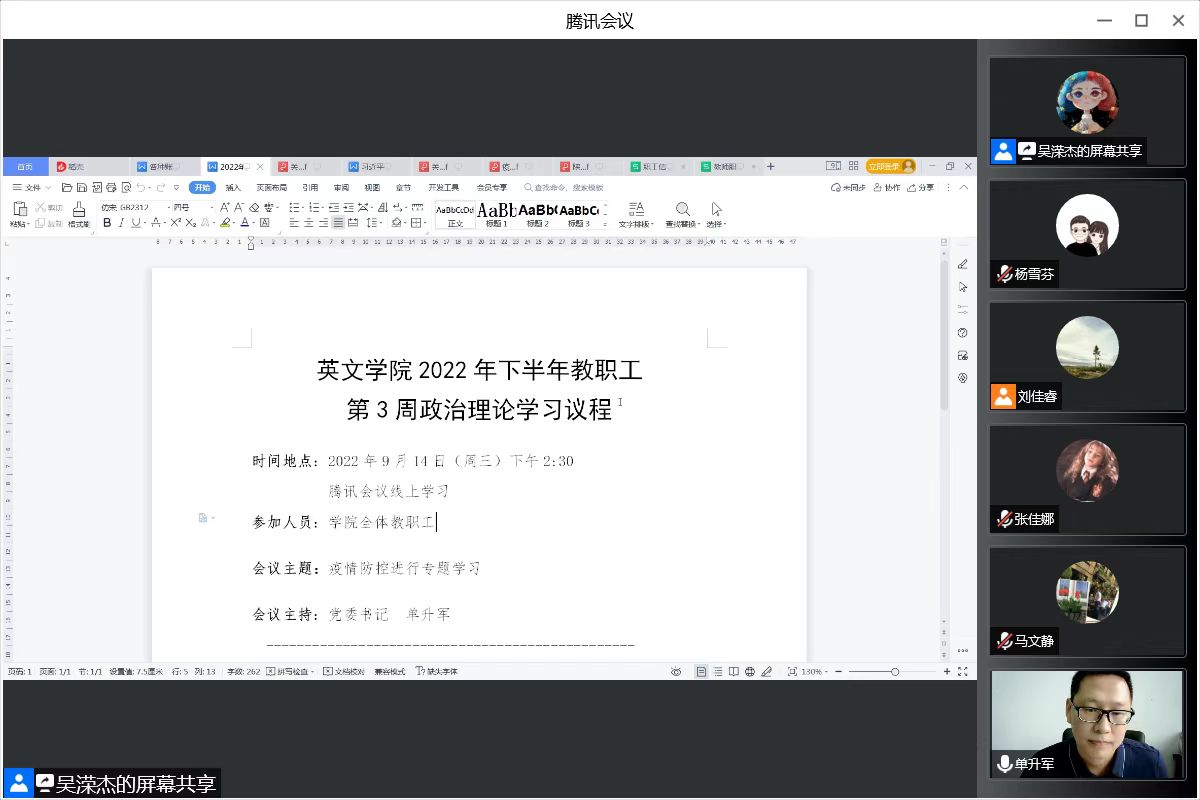Image resolution: width=1200 pixels, height=800 pixels.
Task: Click the text highlight color icon
Action: [226, 223]
